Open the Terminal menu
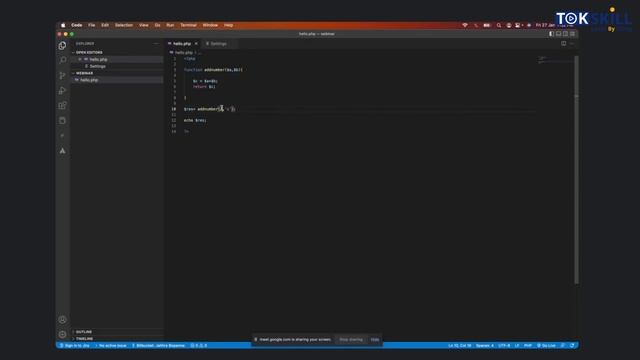 [189, 25]
